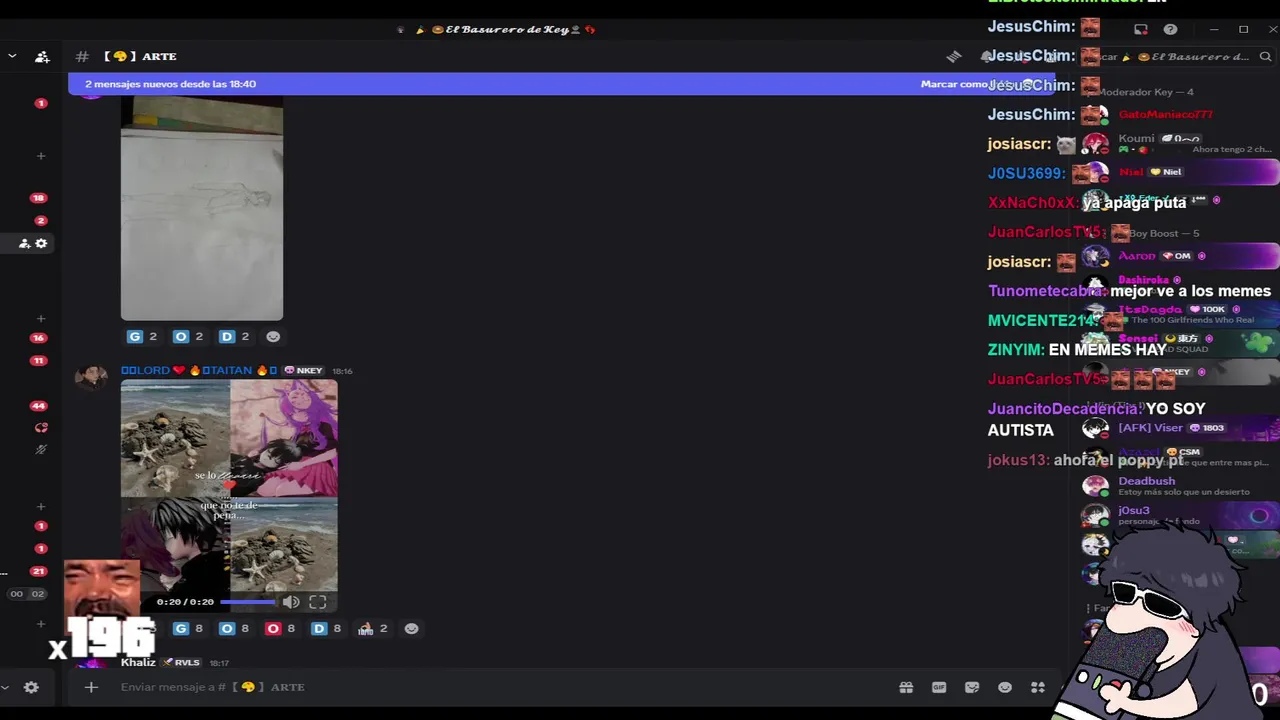Collapse the Moderador Key role group heading
This screenshot has width=1280, height=720.
coord(1146,92)
